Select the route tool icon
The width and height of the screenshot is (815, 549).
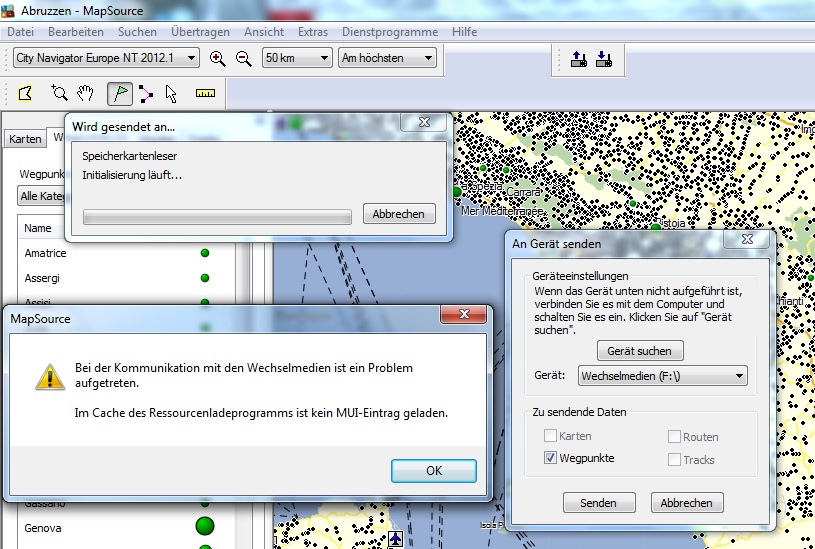[x=146, y=94]
